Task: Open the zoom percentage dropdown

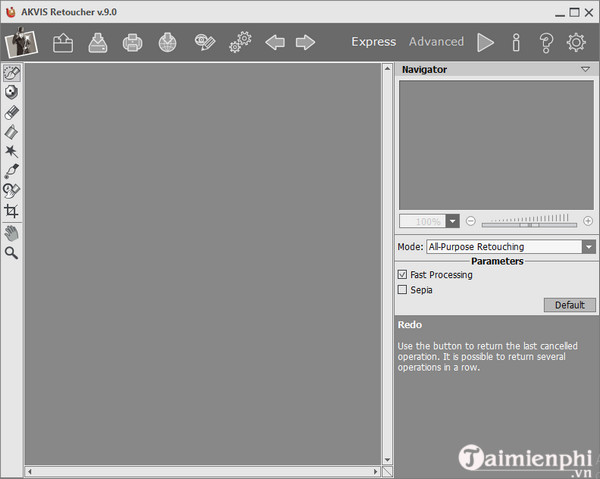Action: click(x=453, y=221)
